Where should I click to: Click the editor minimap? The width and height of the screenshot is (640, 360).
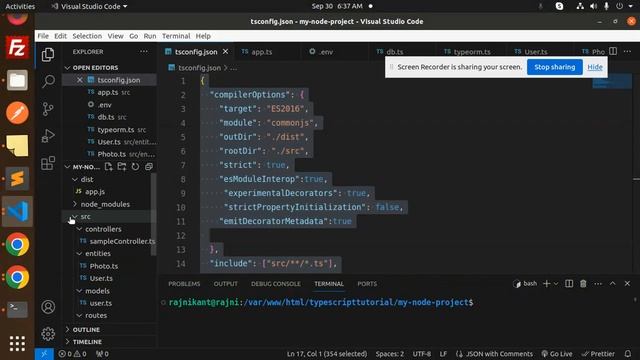point(612,81)
